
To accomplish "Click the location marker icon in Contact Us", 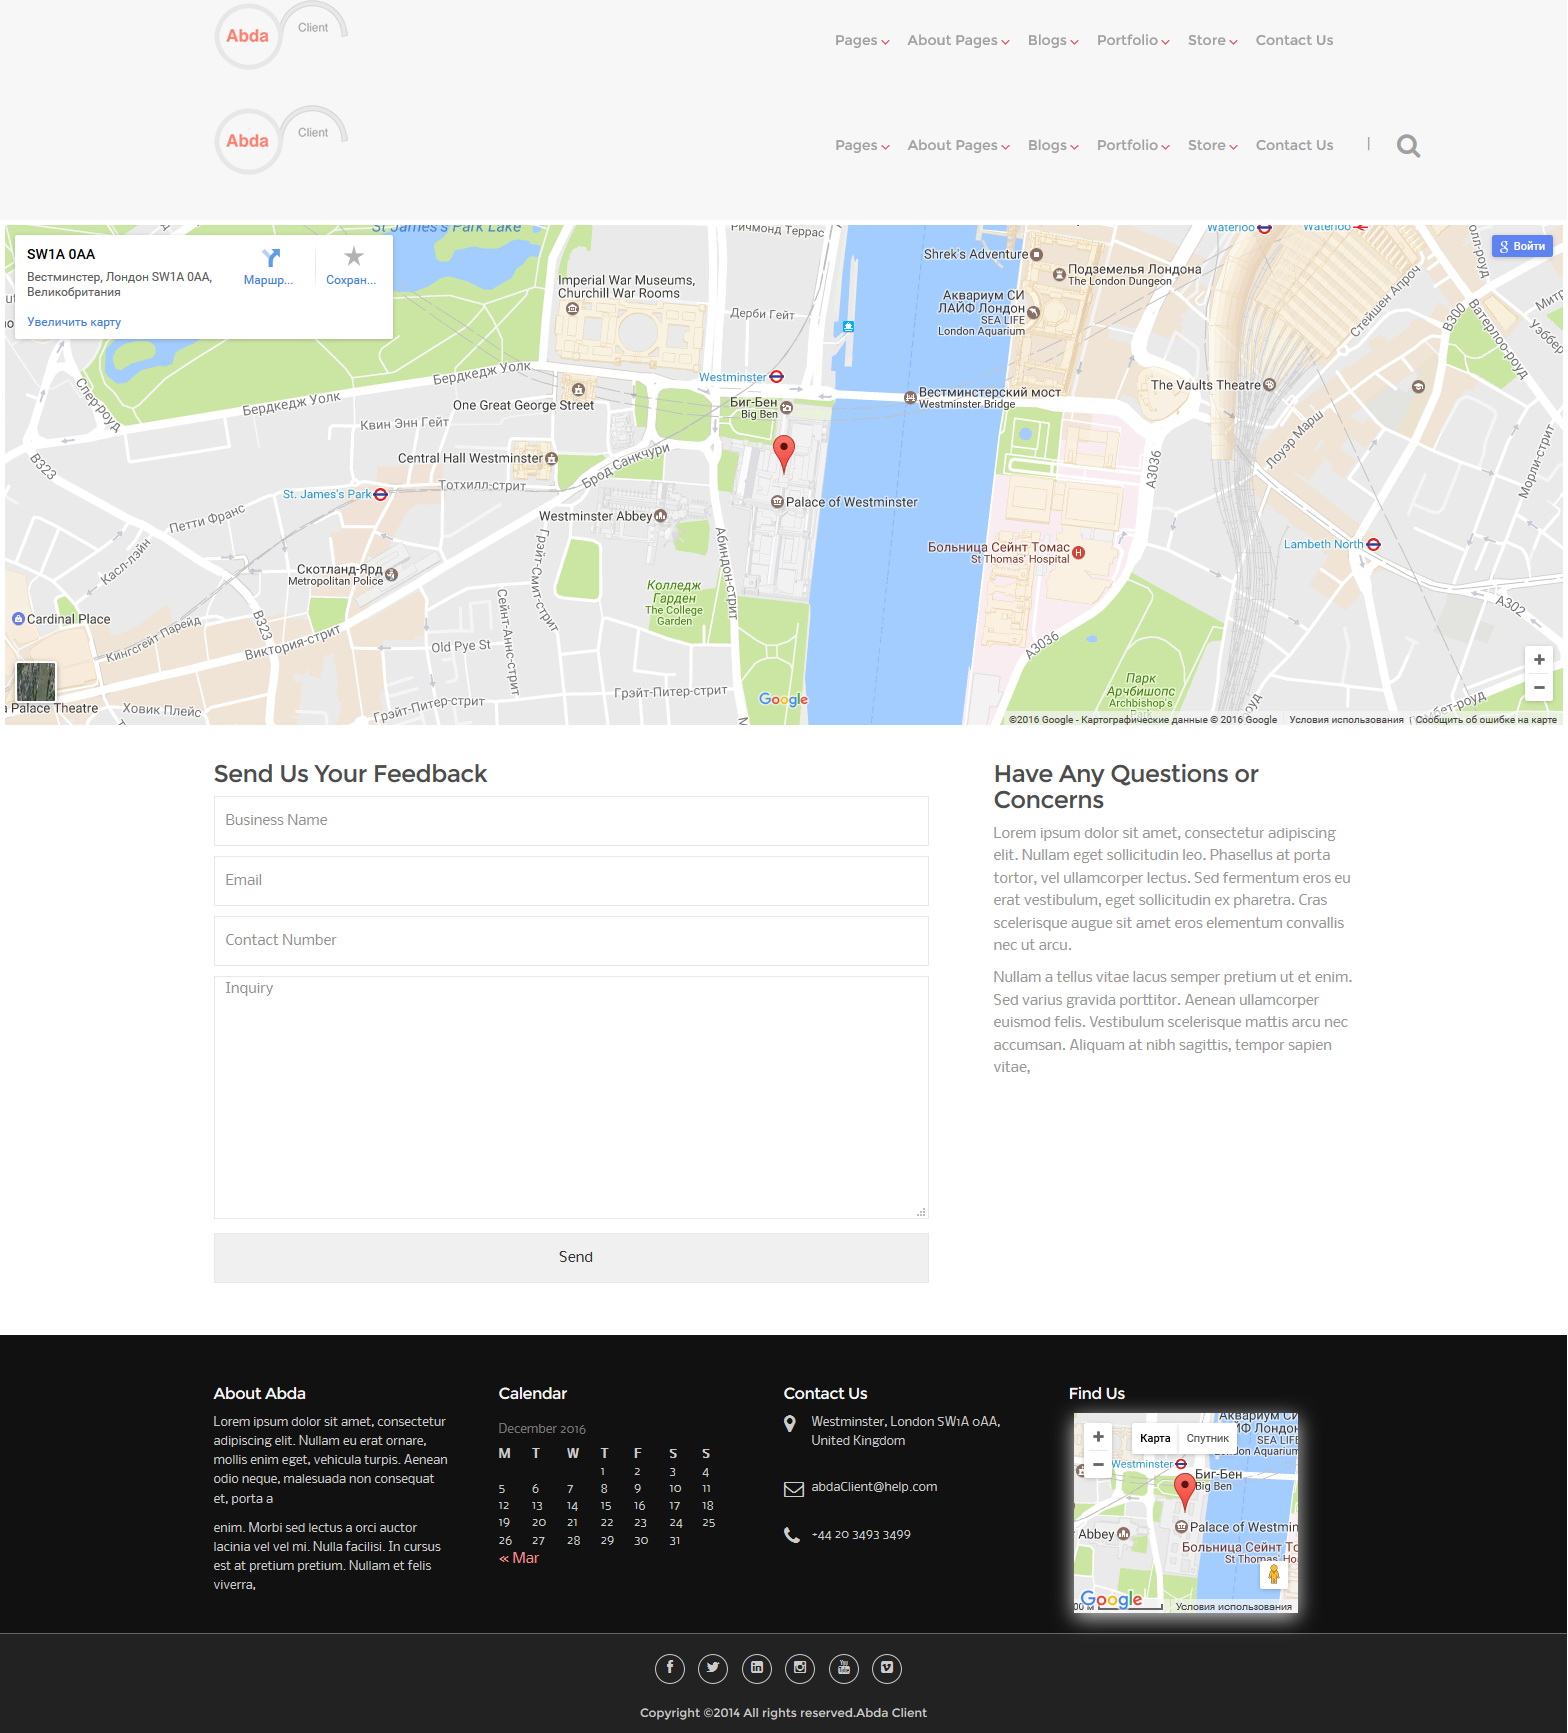I will coord(790,1424).
